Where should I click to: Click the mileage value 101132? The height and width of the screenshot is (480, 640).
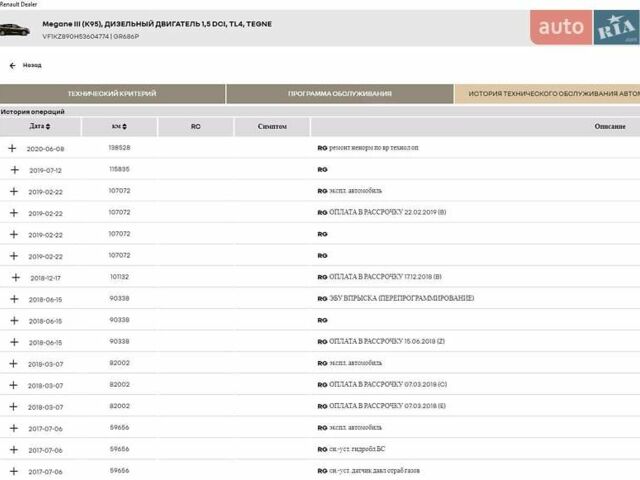coord(119,277)
